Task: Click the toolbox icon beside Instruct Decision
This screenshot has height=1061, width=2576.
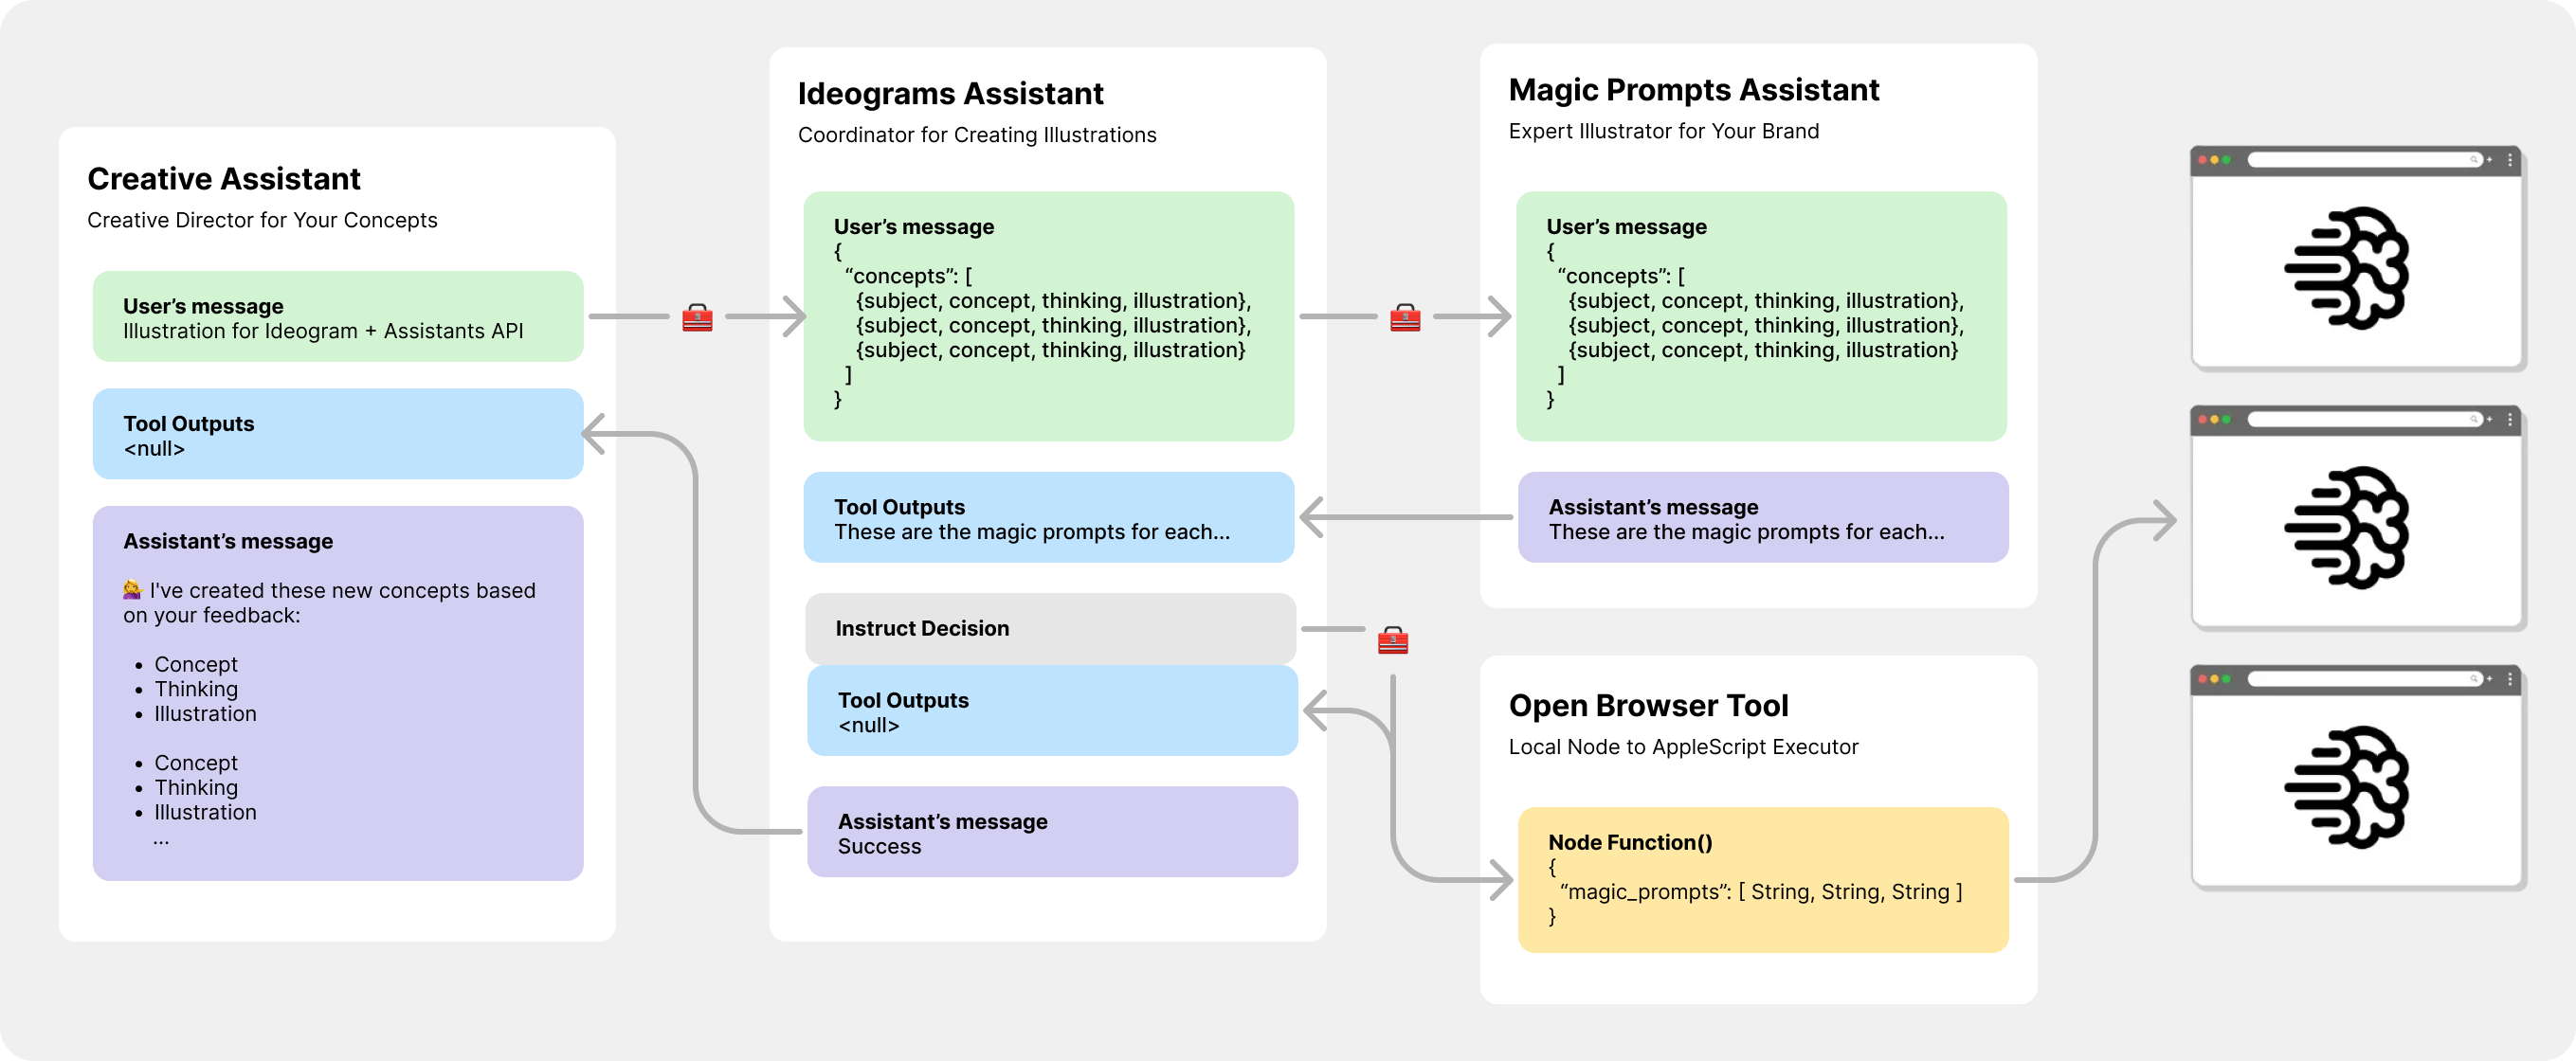Action: tap(1392, 640)
